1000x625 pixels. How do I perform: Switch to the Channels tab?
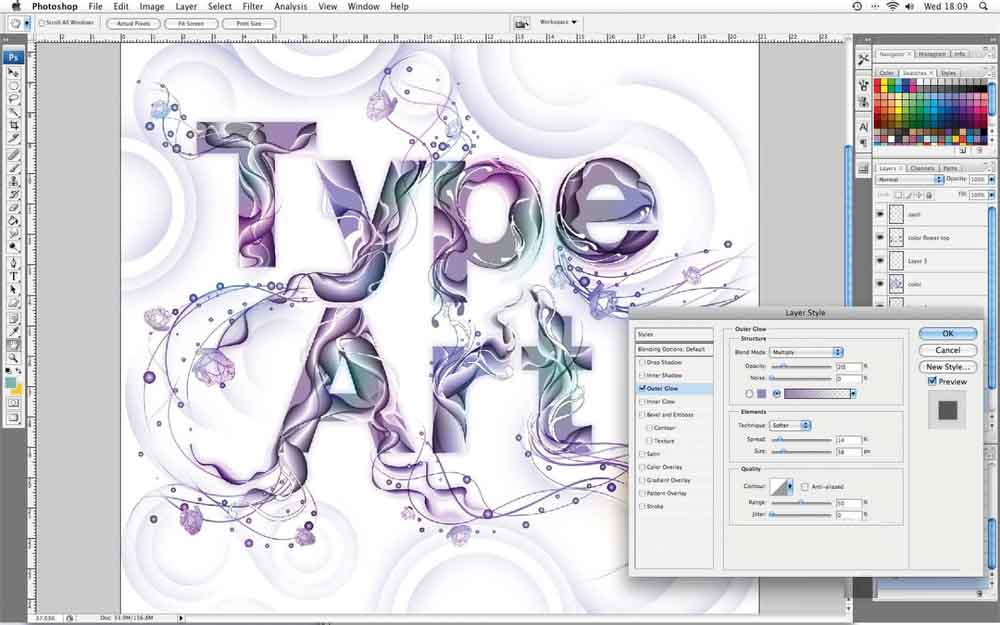pos(922,168)
